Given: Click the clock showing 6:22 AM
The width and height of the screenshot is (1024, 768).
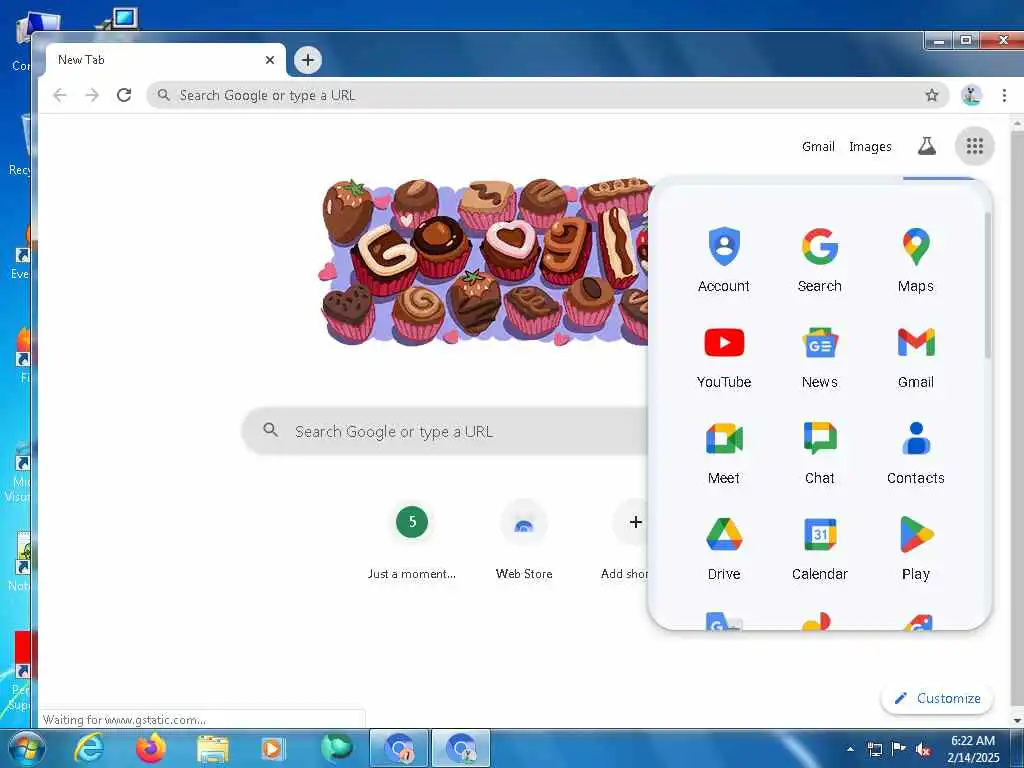Looking at the screenshot, I should (973, 749).
